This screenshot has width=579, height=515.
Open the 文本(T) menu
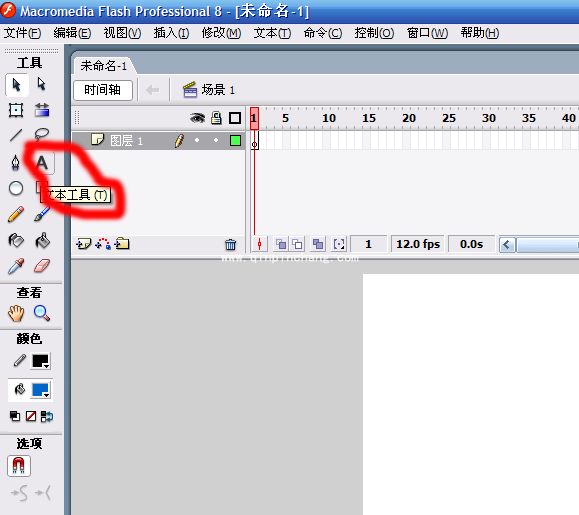coord(272,33)
